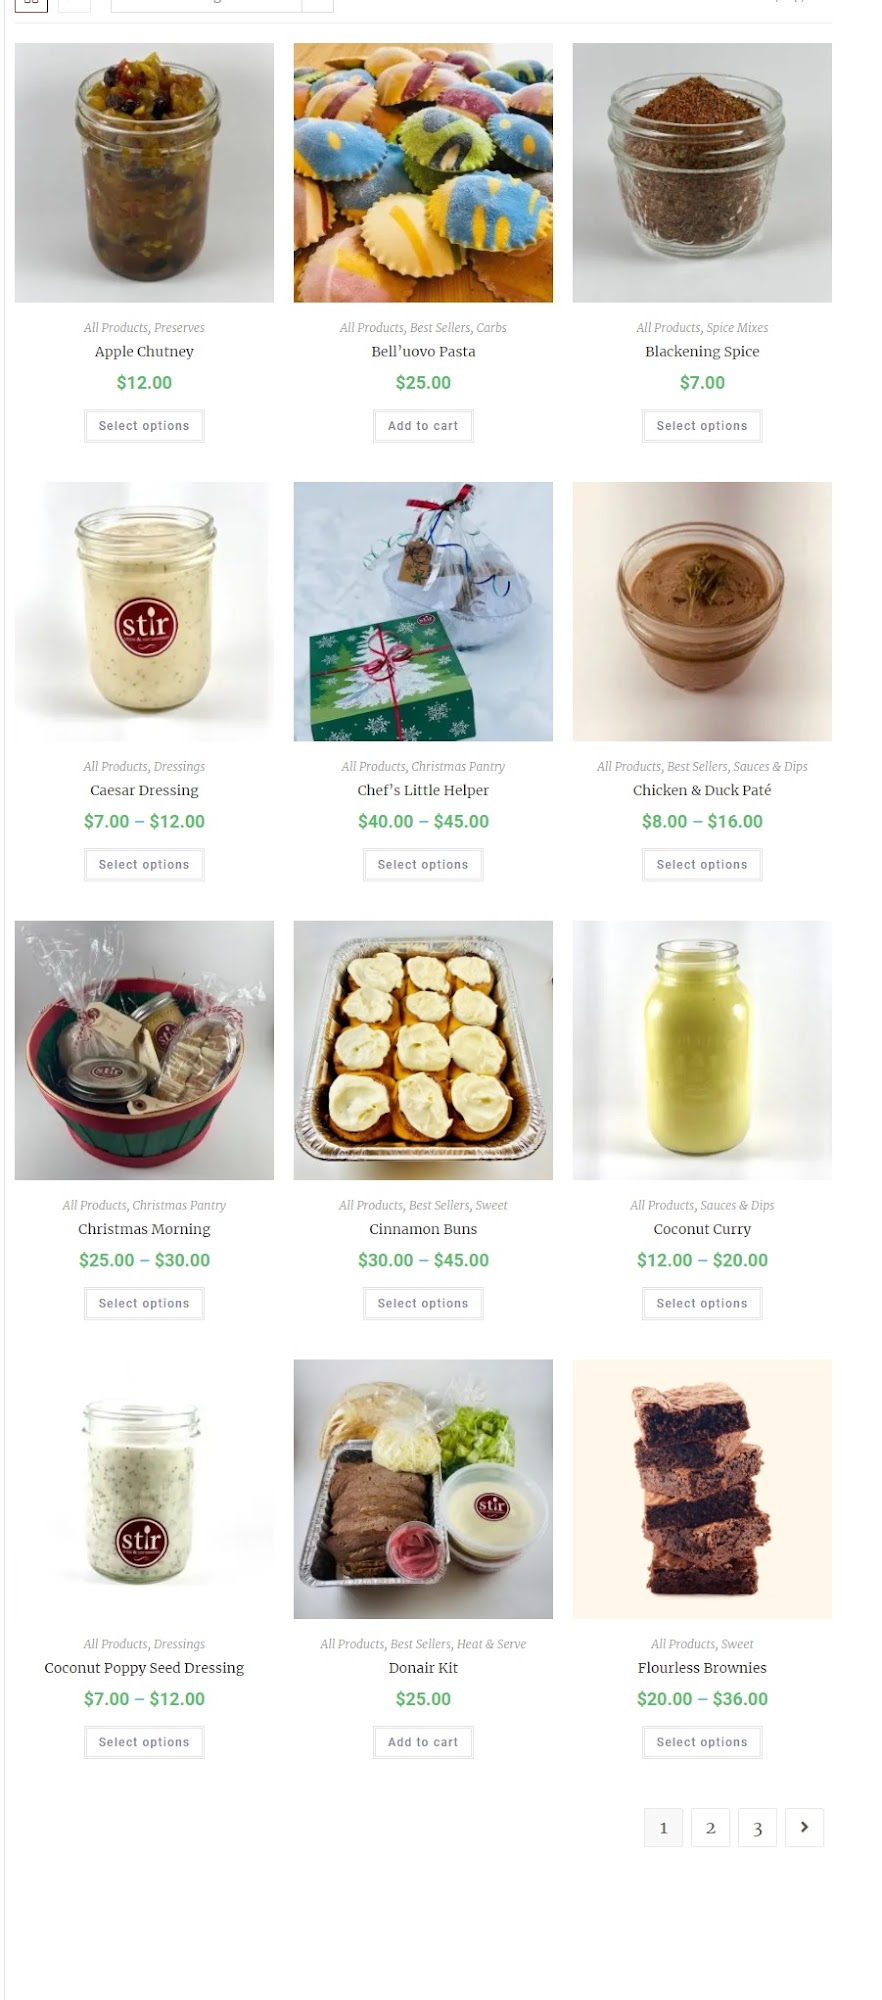Image resolution: width=882 pixels, height=2000 pixels.
Task: Open the Chicken & Duck Paté title link
Action: click(702, 790)
